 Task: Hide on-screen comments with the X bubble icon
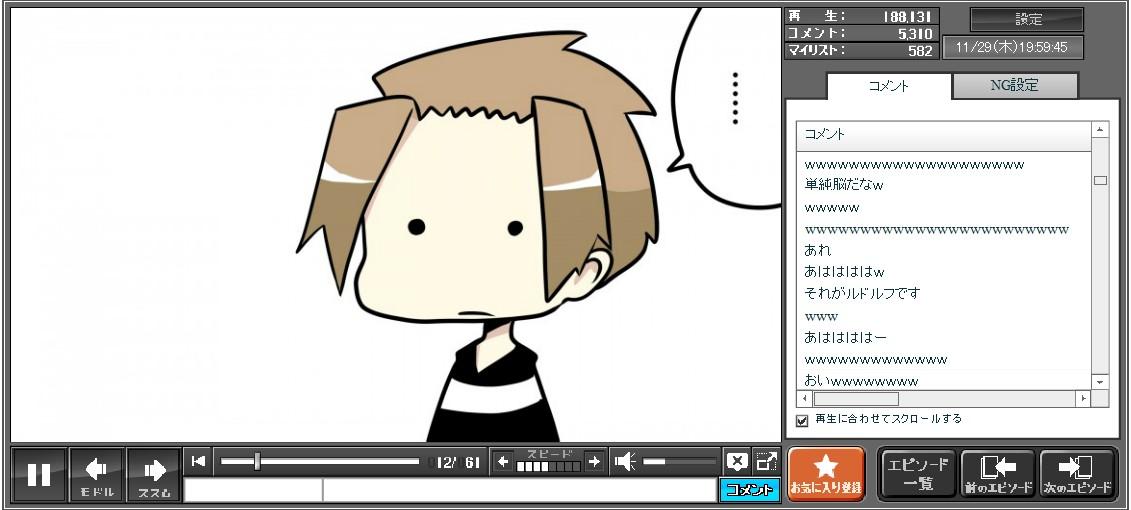(737, 461)
